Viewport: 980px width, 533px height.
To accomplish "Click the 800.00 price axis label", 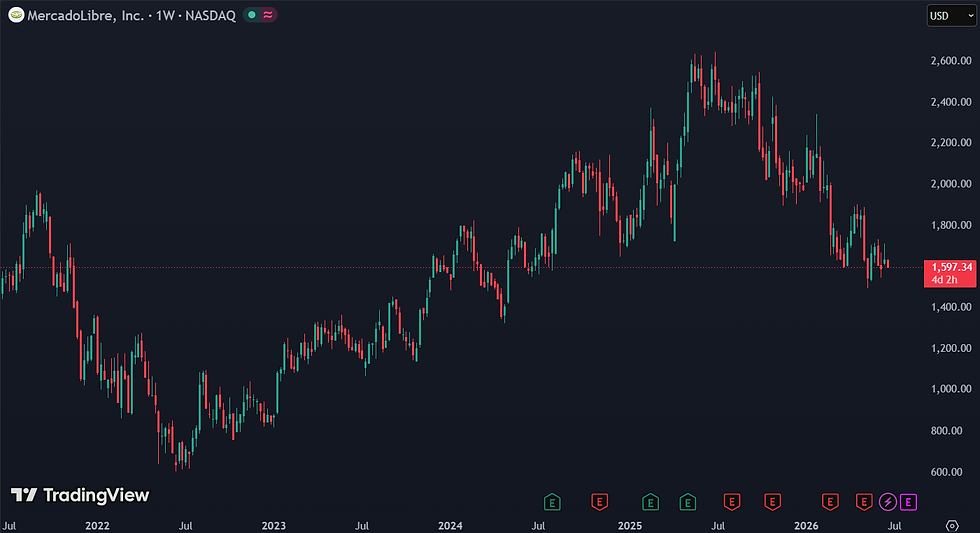I will (946, 431).
